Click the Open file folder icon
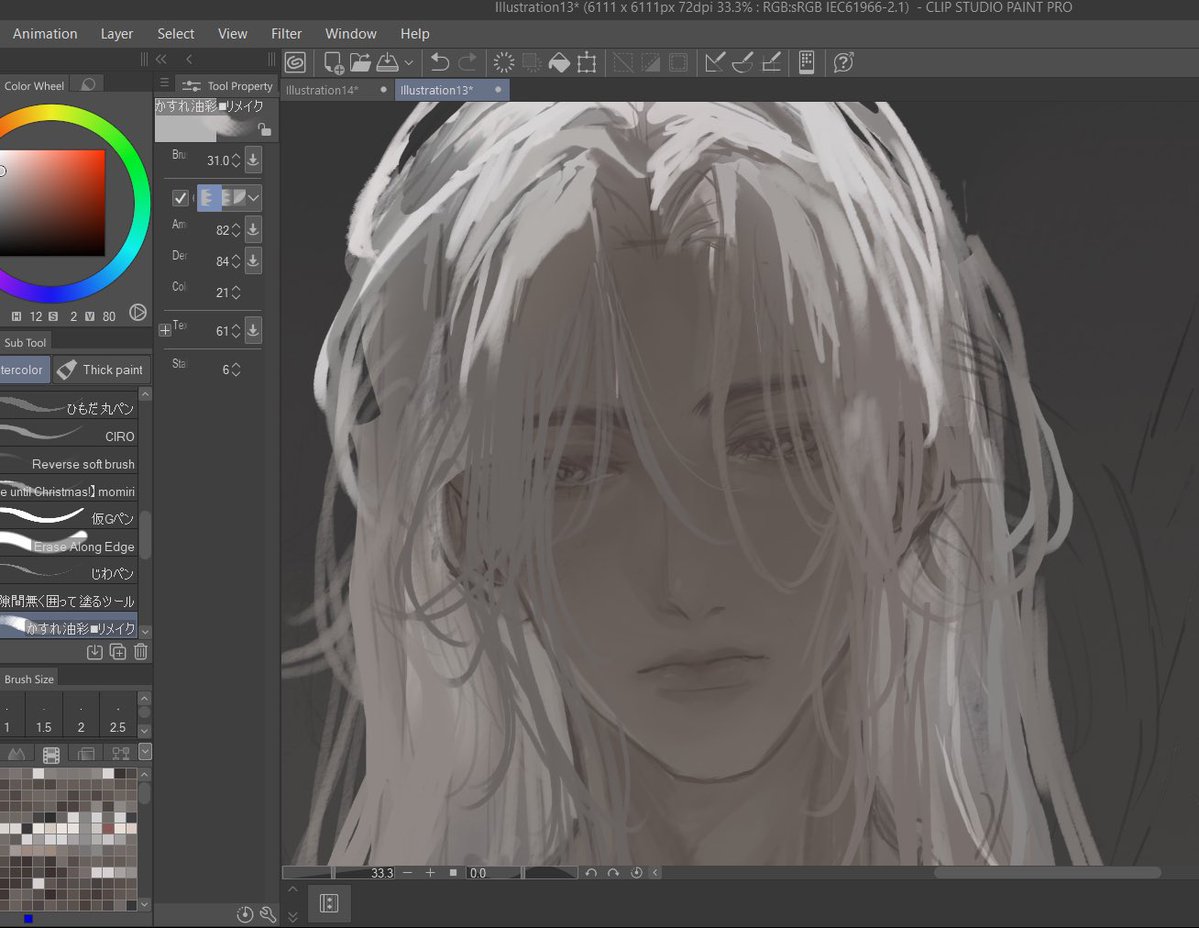 [360, 63]
